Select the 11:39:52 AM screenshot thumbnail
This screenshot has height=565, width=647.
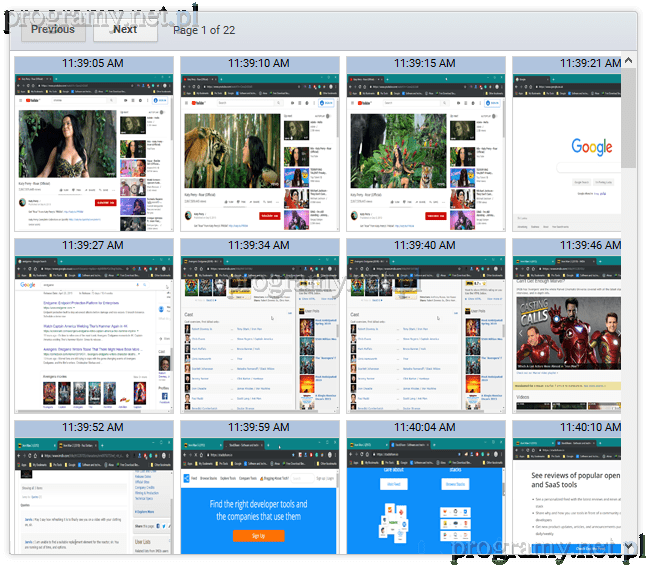point(93,496)
